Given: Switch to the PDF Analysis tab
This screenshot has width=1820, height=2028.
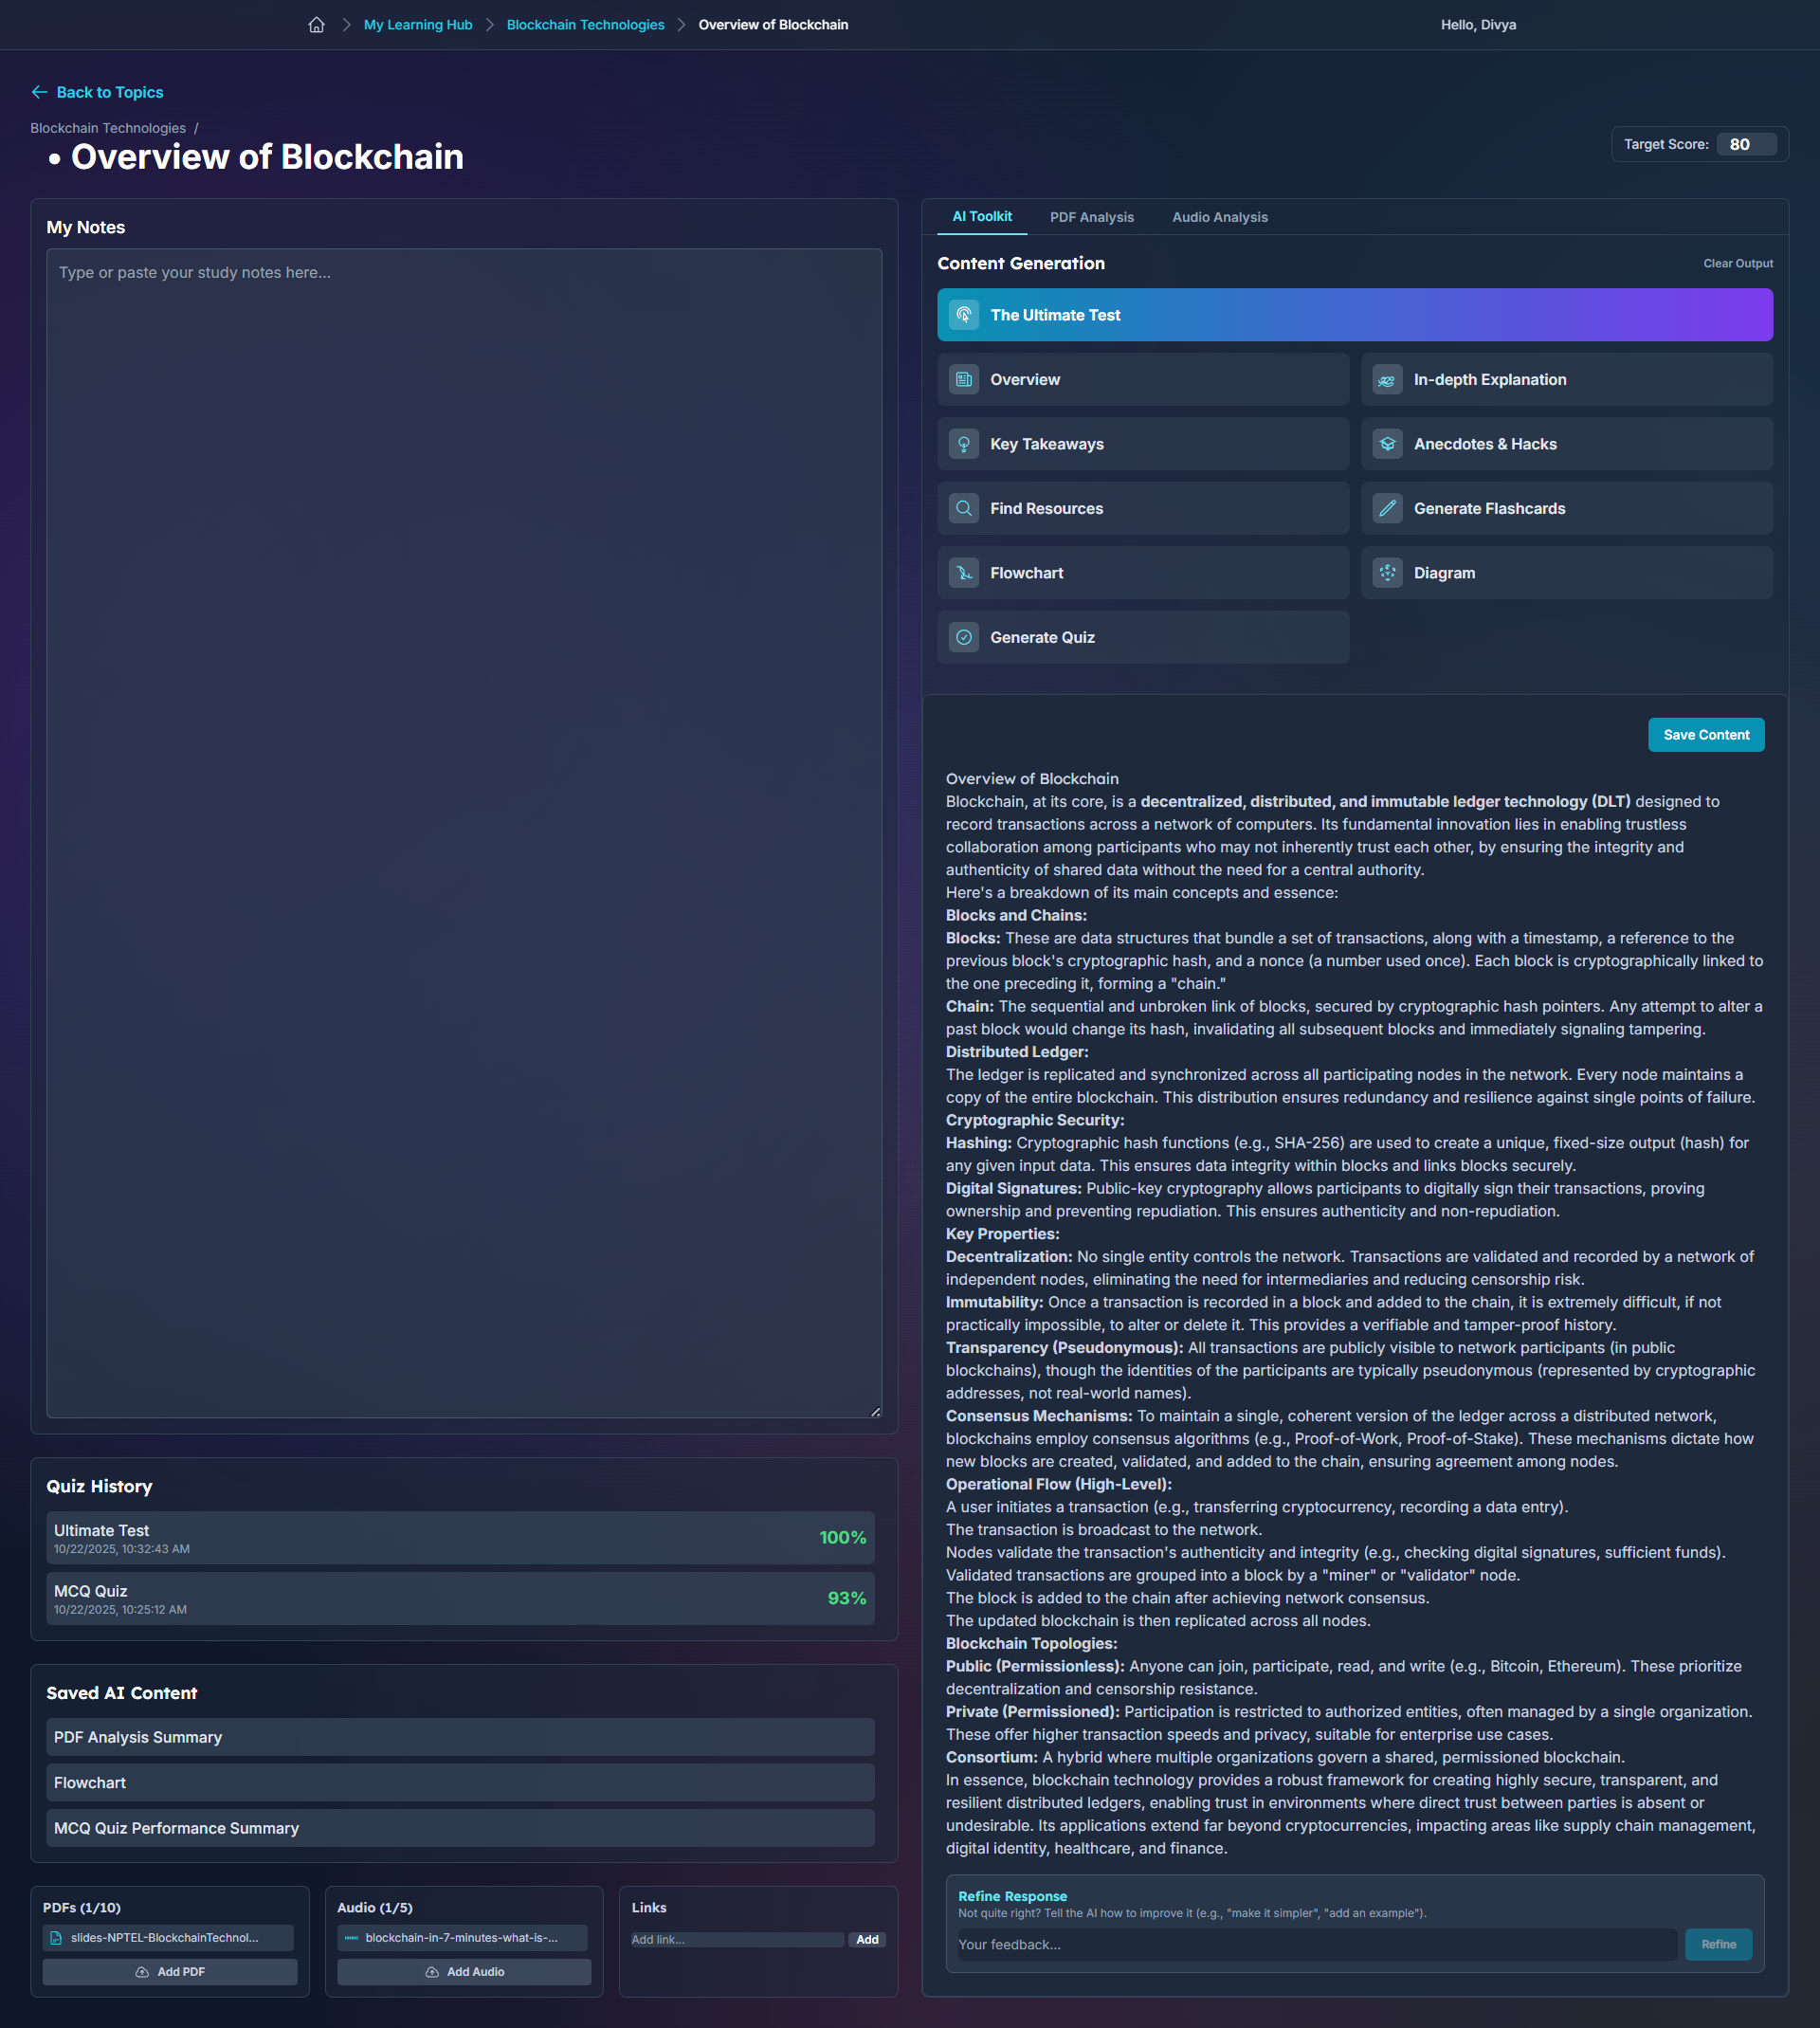Looking at the screenshot, I should [x=1091, y=217].
